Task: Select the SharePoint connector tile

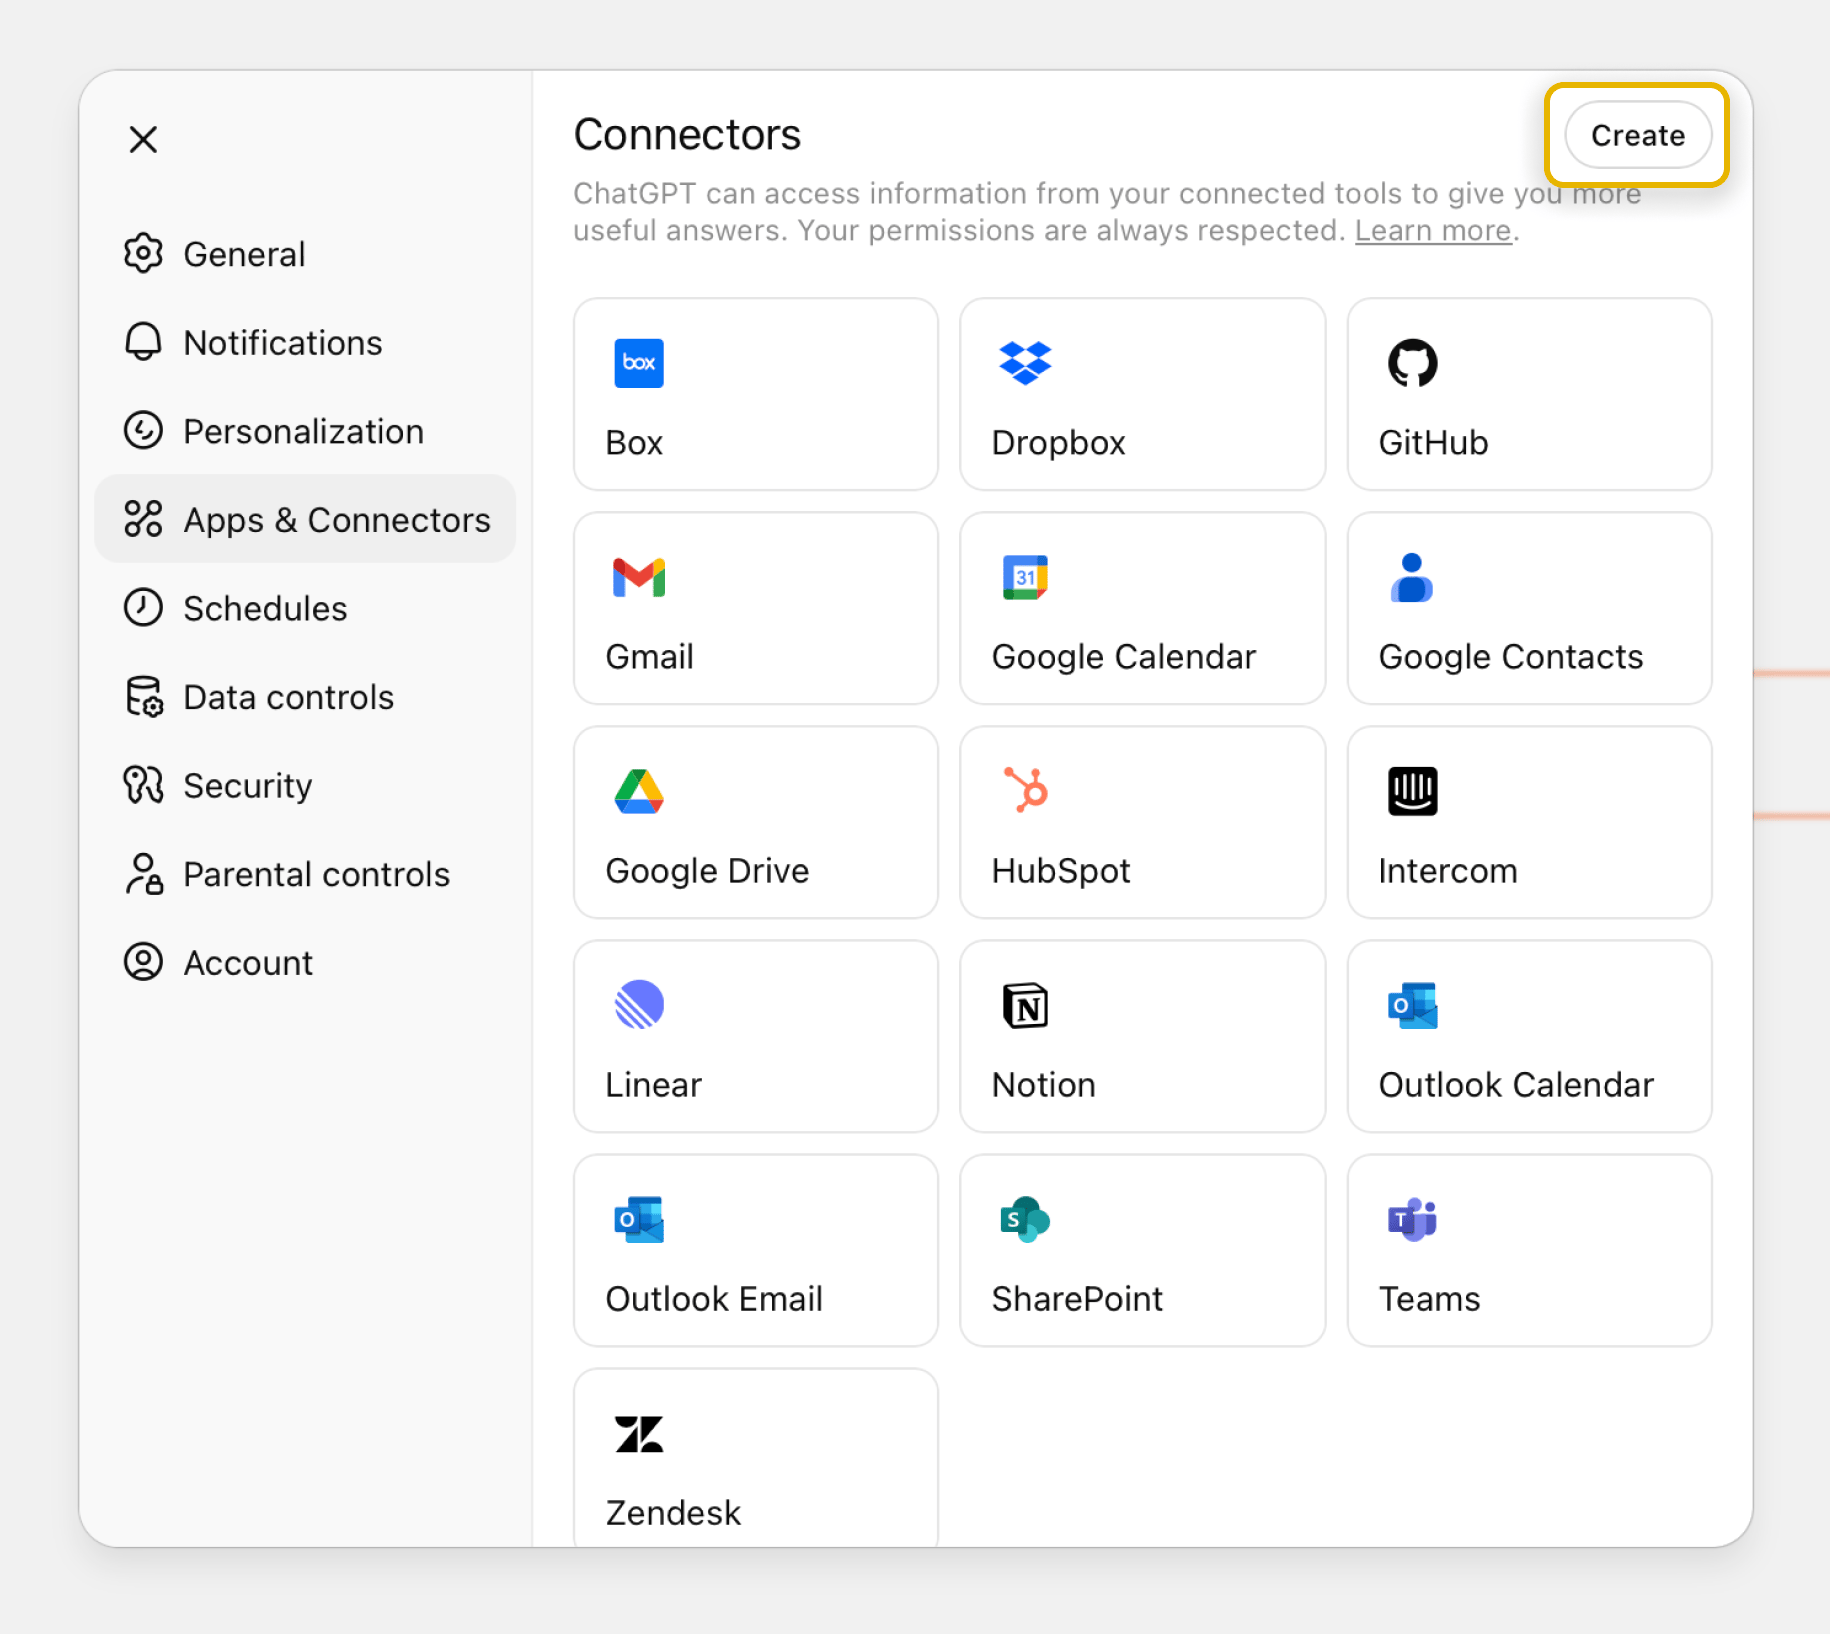Action: tap(1141, 1250)
